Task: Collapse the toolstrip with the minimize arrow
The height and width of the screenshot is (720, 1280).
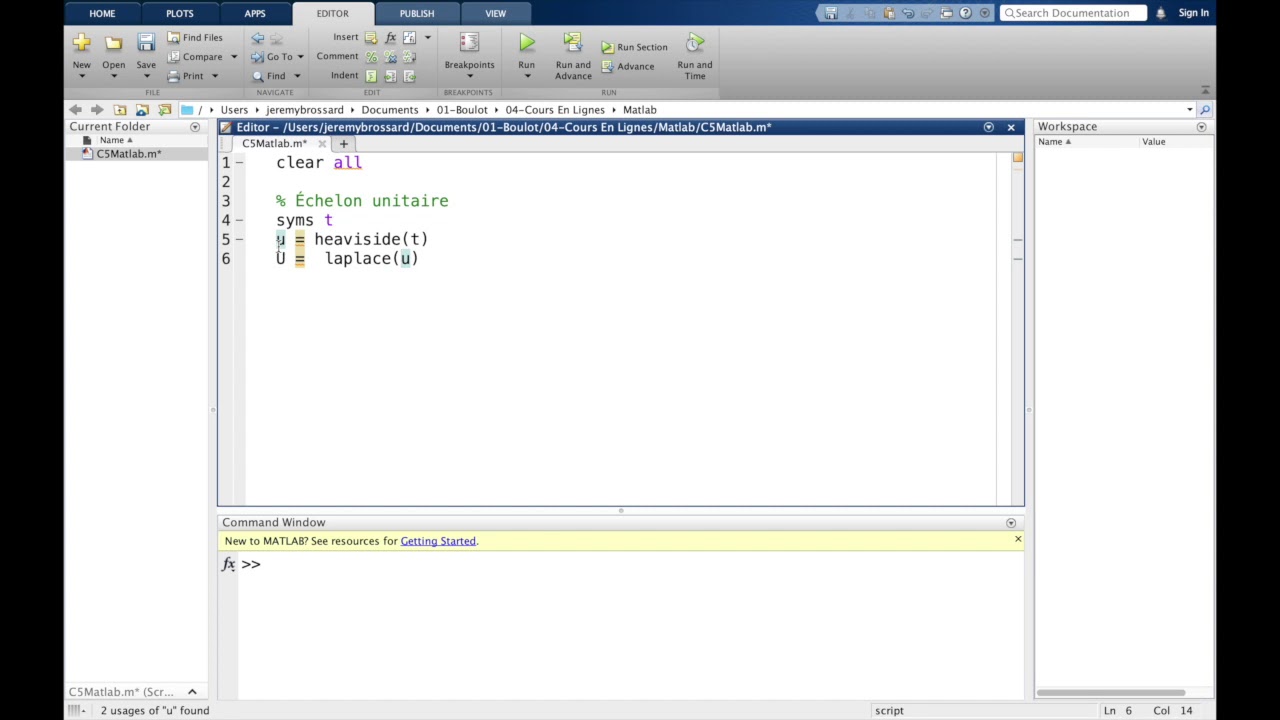Action: 1205,90
